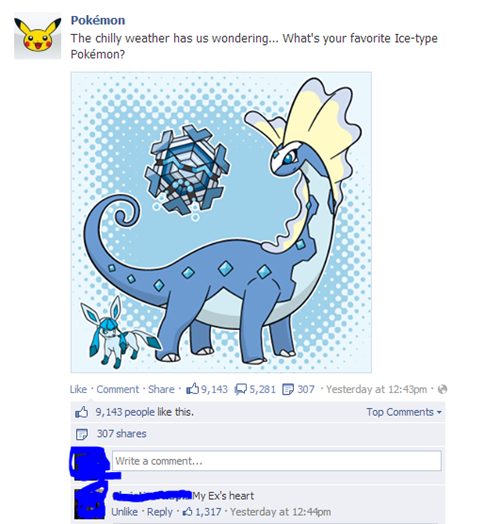
Task: Reply to the 'My Ex's heart' comment
Action: (160, 512)
